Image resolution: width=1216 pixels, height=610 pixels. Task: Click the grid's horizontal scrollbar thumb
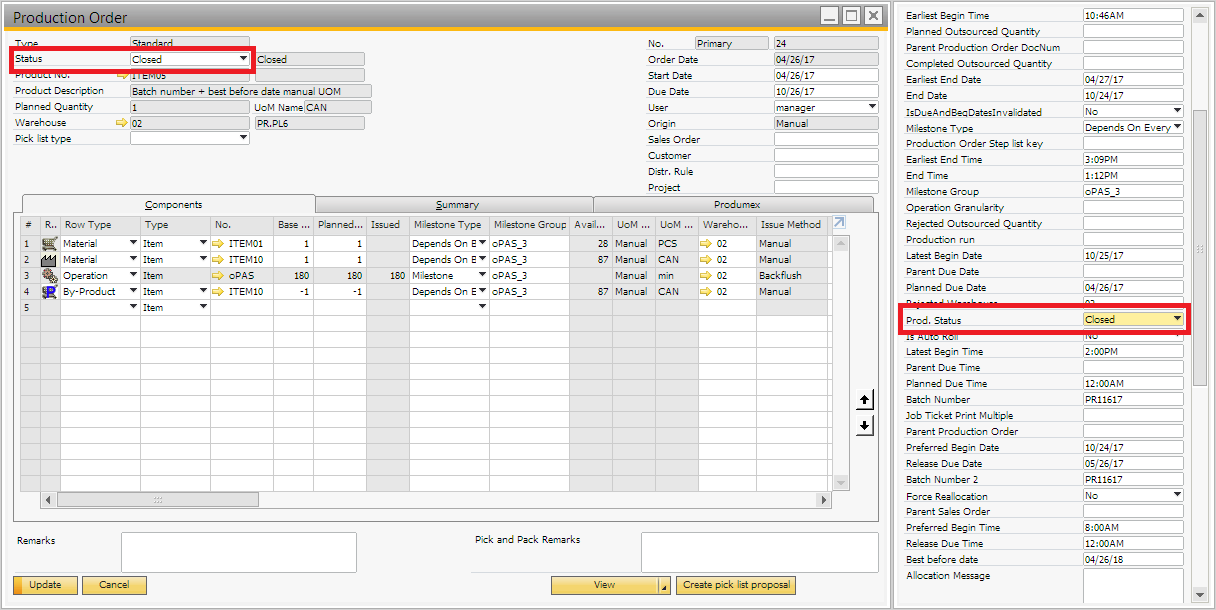point(157,500)
